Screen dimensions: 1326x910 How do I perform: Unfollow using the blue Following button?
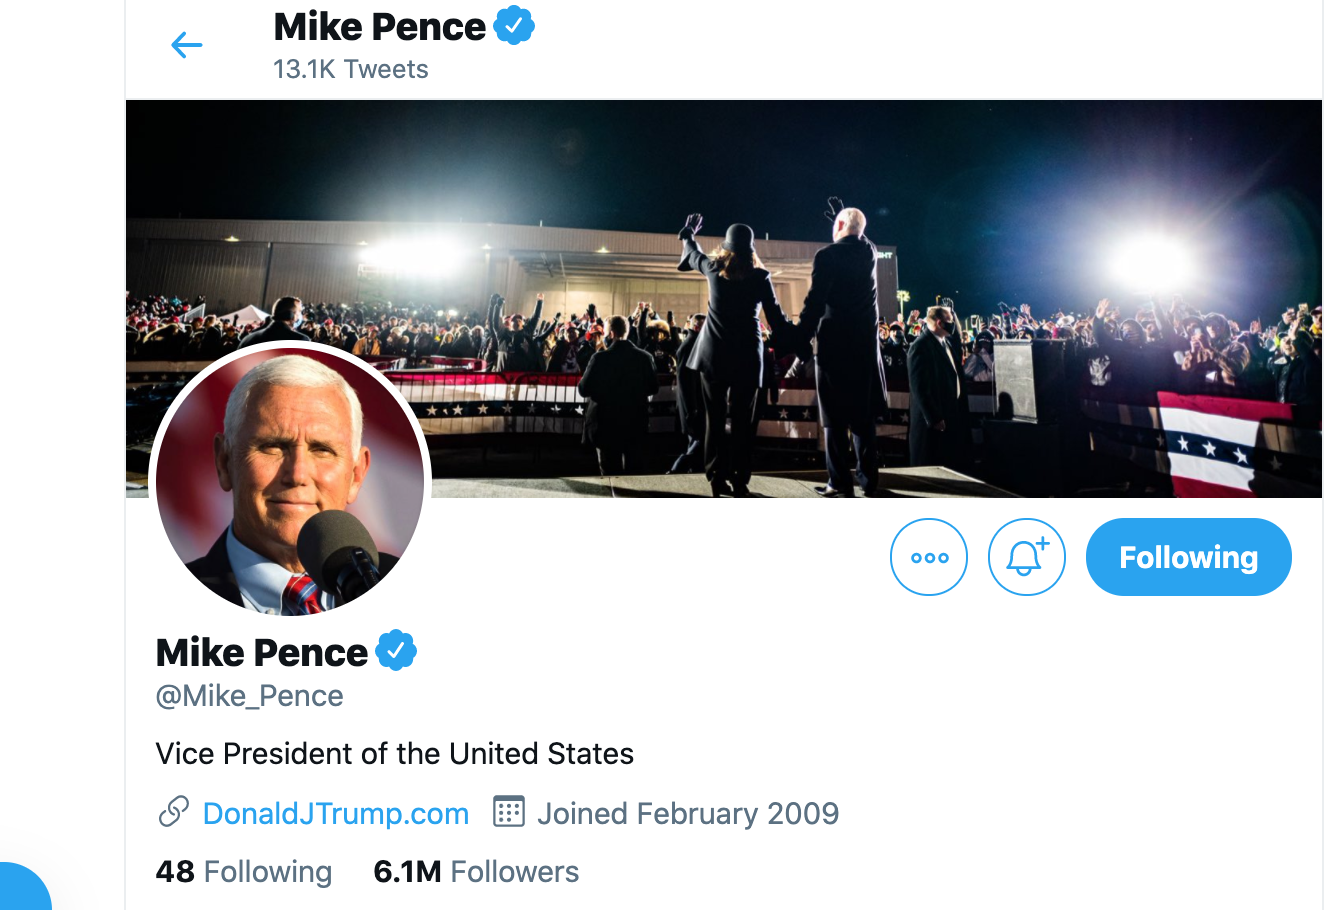(1188, 557)
